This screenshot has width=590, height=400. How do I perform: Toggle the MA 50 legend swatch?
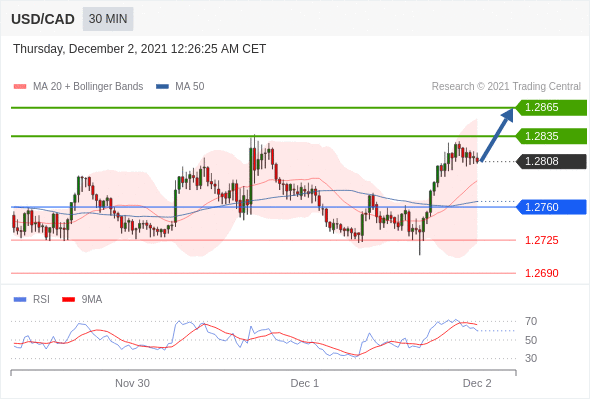[163, 87]
